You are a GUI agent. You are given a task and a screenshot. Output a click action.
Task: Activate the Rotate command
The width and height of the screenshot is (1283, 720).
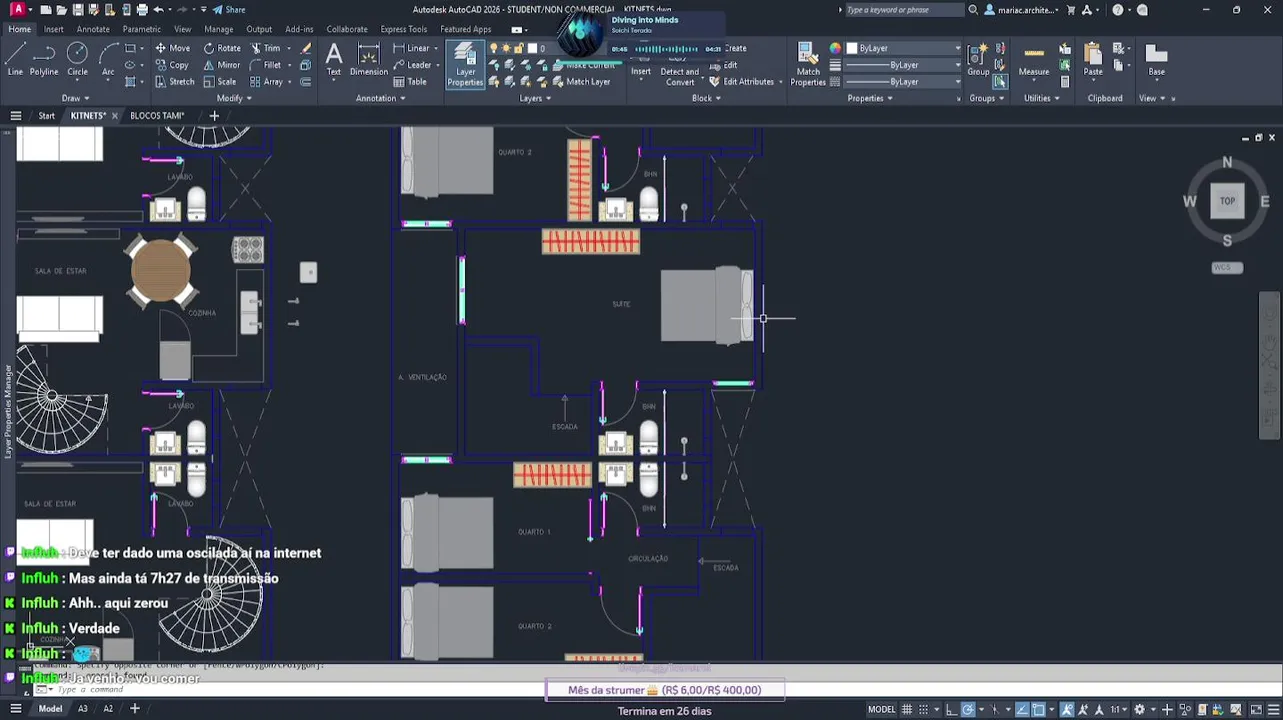[x=222, y=48]
